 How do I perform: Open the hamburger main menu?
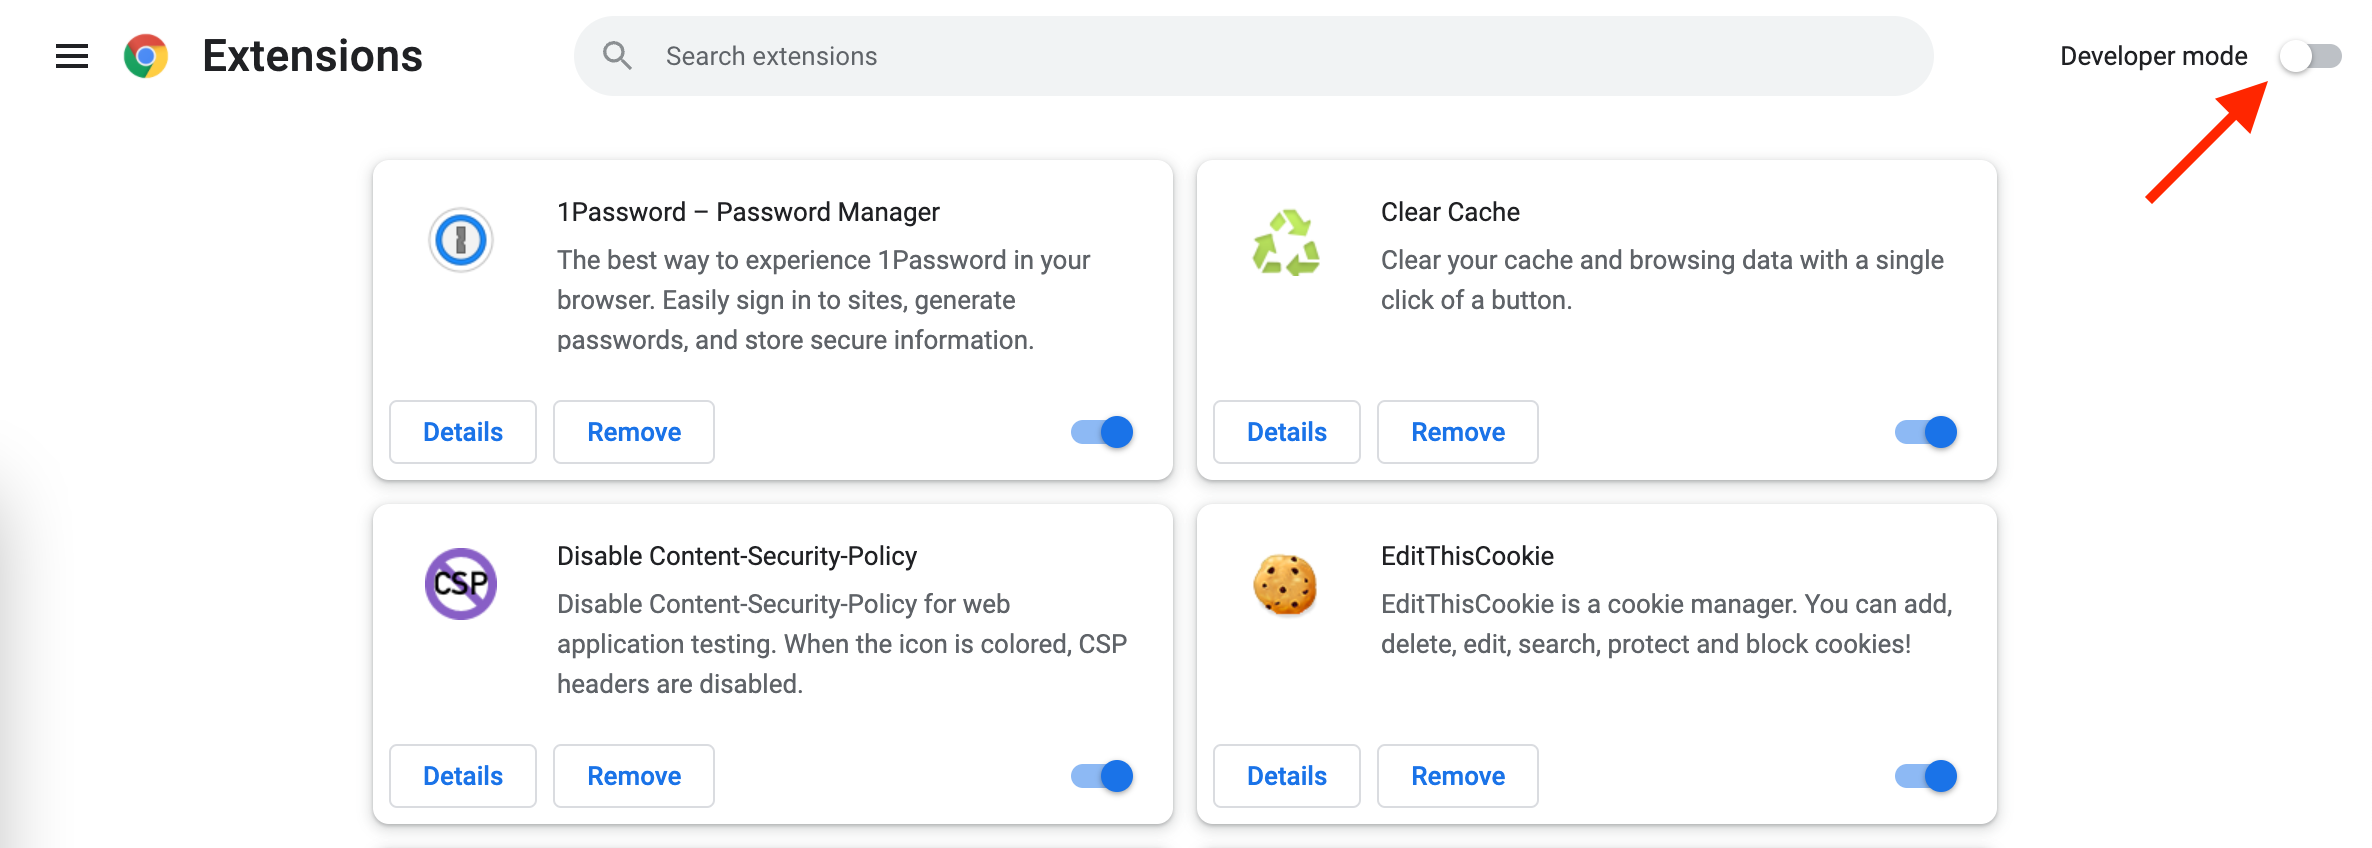click(72, 56)
